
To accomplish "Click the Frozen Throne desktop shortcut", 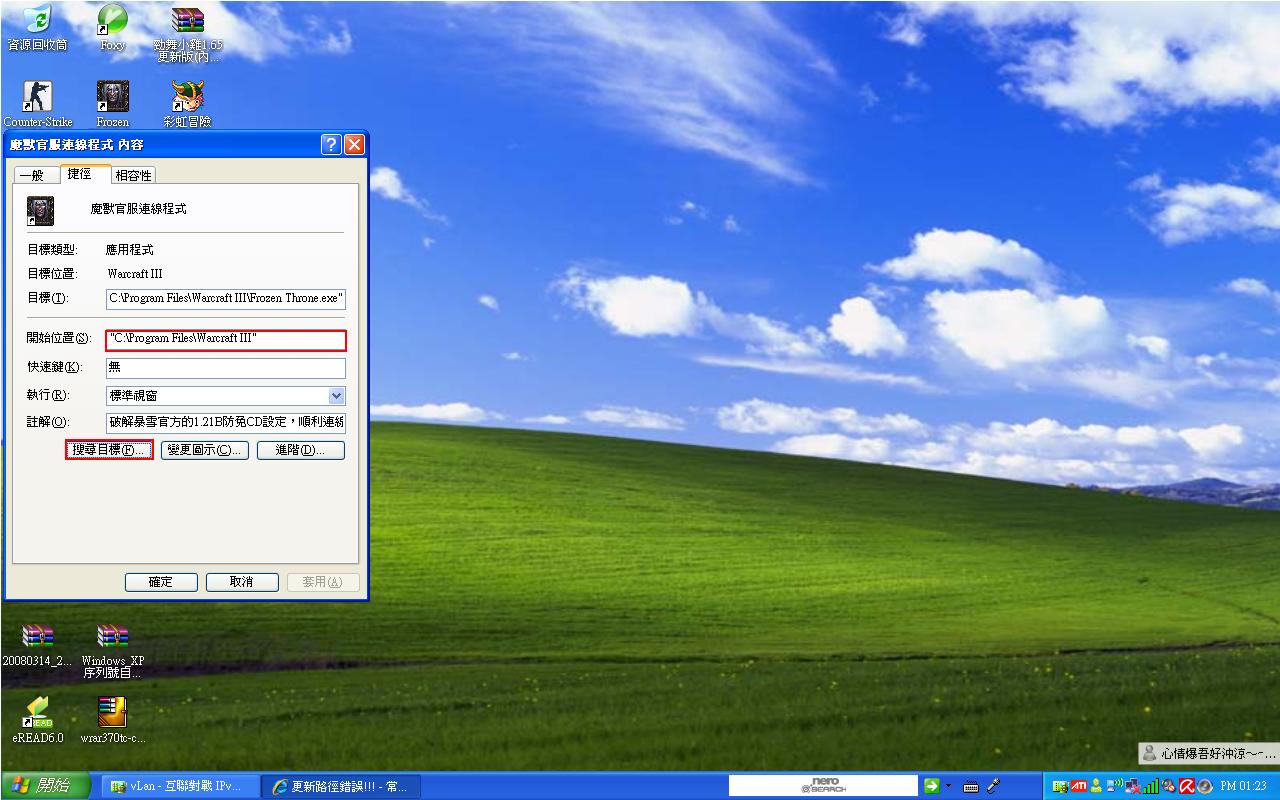I will tap(112, 99).
